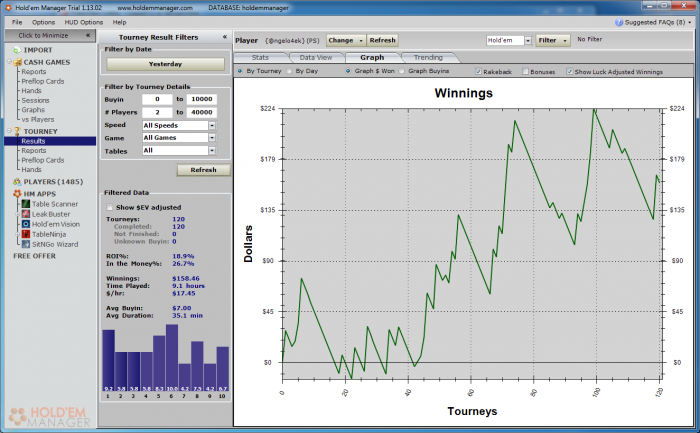Collapse the left sidebar with minimize arrows
Viewport: 700px width, 433px height.
[x=88, y=35]
